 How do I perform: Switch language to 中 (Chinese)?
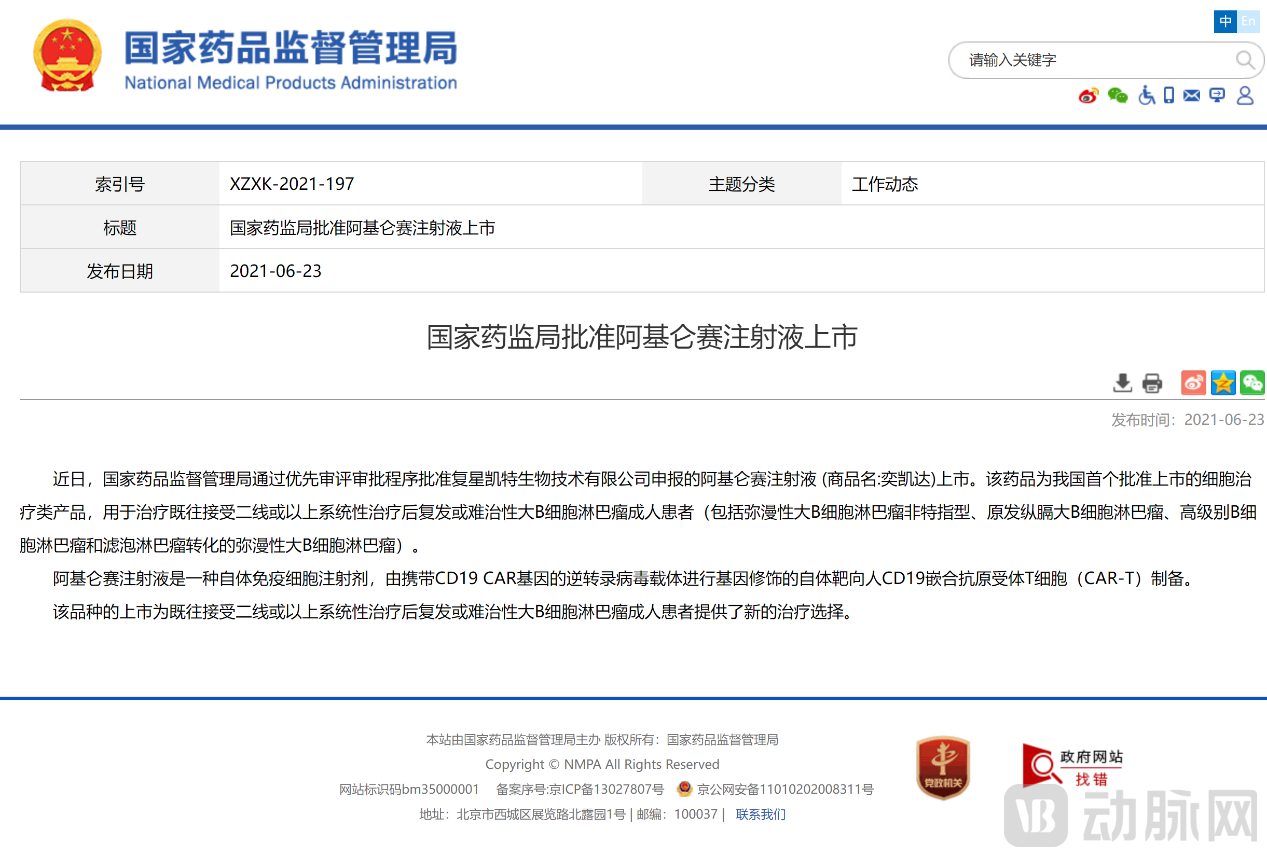pos(1226,21)
